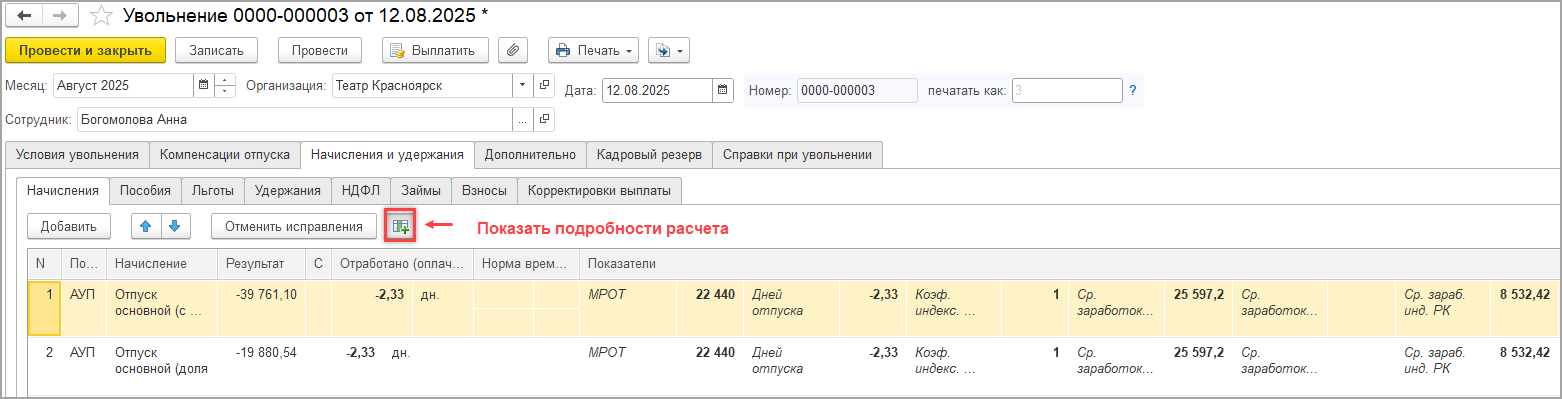Click the forward navigation arrow
The width and height of the screenshot is (1562, 399).
pyautogui.click(x=60, y=16)
